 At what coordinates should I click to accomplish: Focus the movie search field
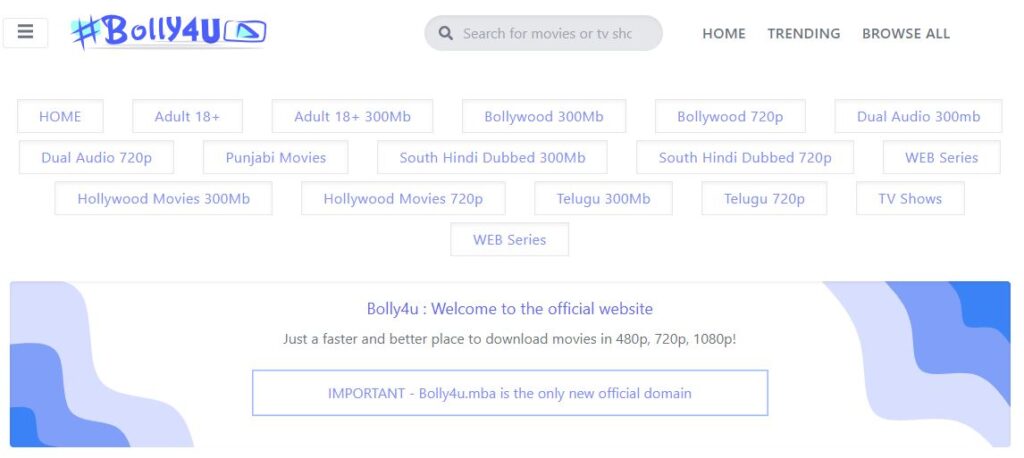(x=543, y=33)
